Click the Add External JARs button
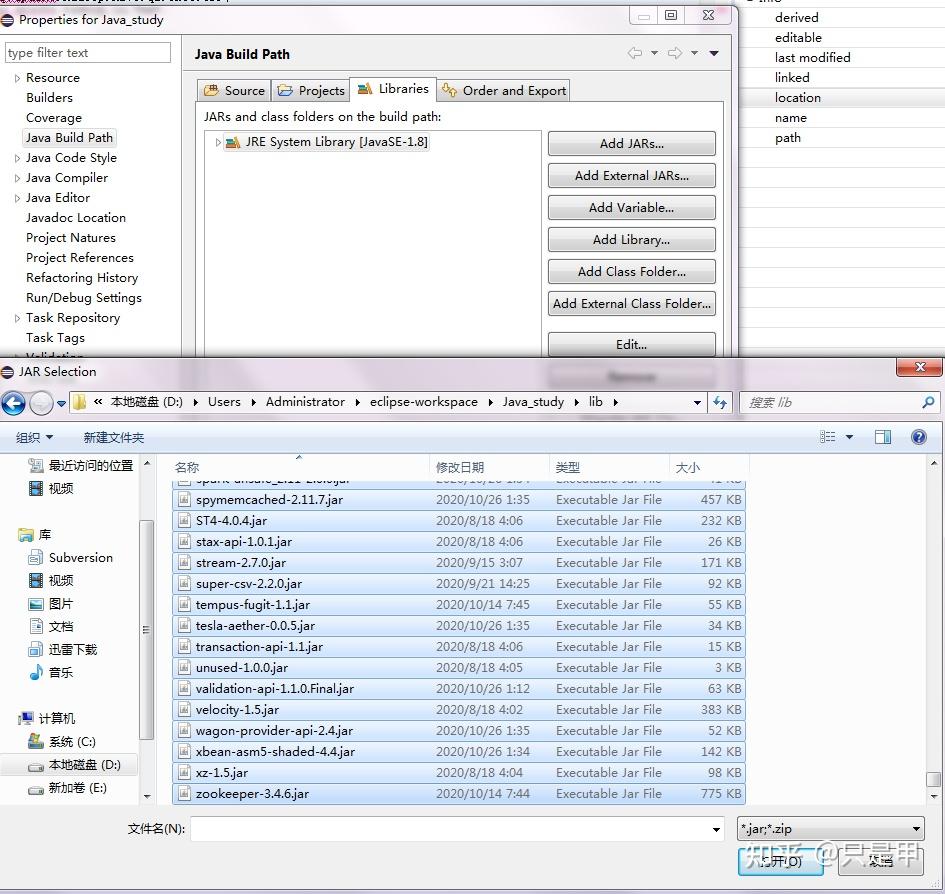Screen dimensions: 945x894 click(x=631, y=175)
